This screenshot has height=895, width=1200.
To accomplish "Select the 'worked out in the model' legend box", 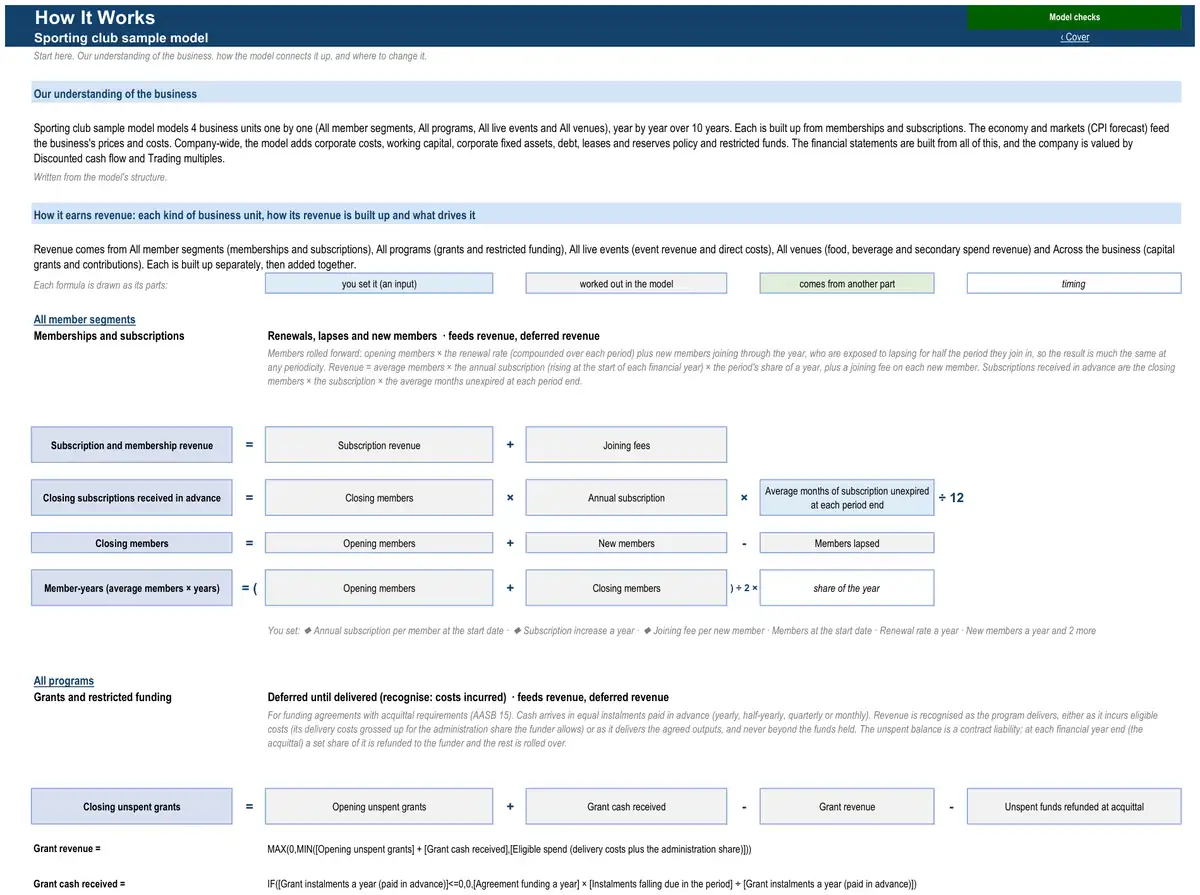I will tap(626, 284).
